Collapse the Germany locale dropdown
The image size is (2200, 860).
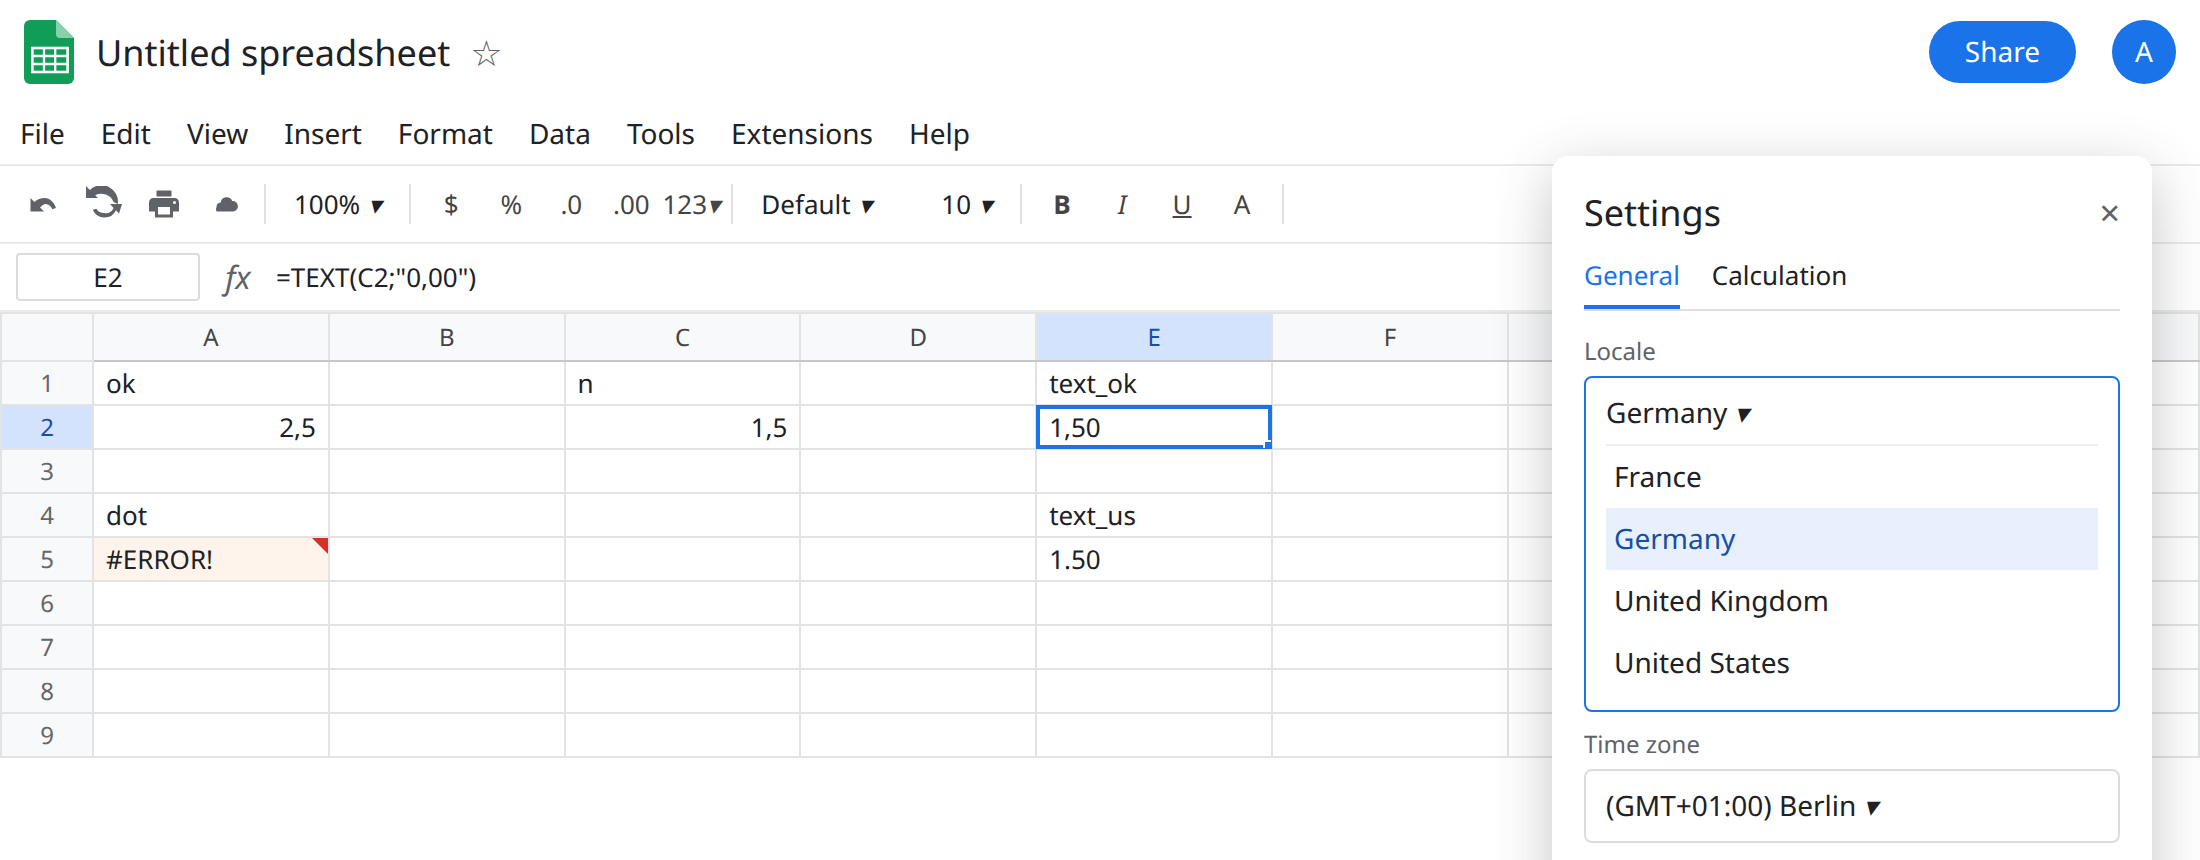tap(1851, 413)
